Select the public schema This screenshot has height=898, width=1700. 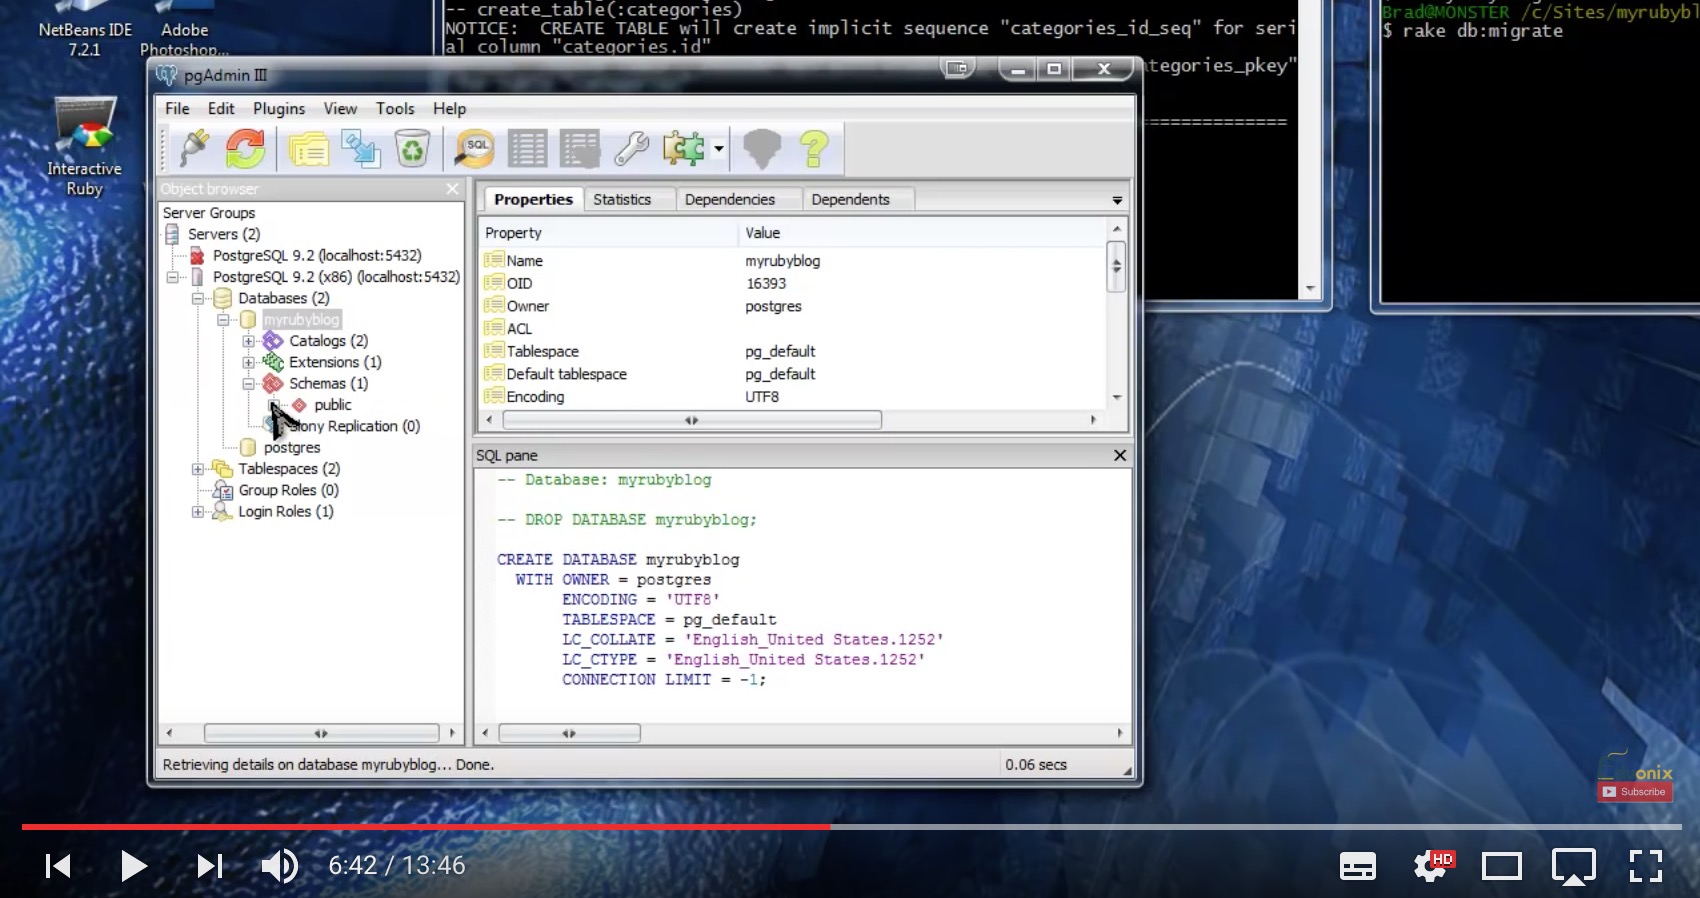click(333, 405)
